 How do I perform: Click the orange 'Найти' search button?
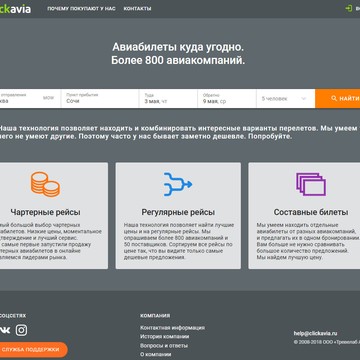338,99
